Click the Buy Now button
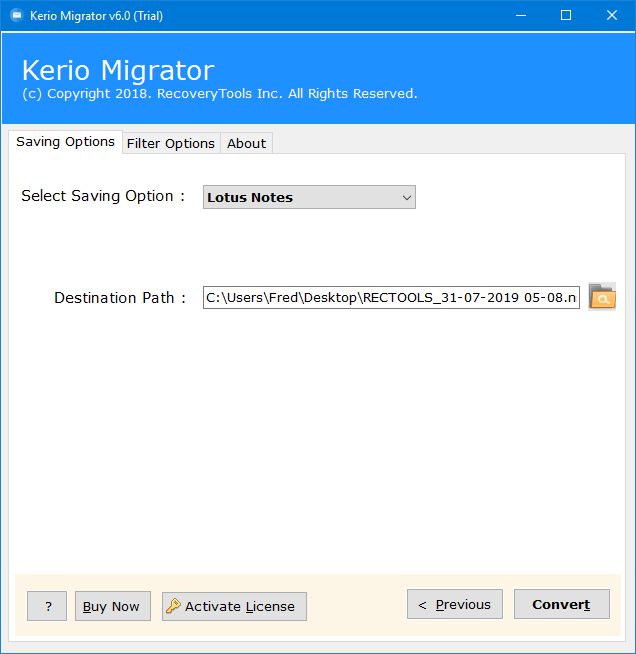Viewport: 636px width, 654px height. tap(113, 606)
